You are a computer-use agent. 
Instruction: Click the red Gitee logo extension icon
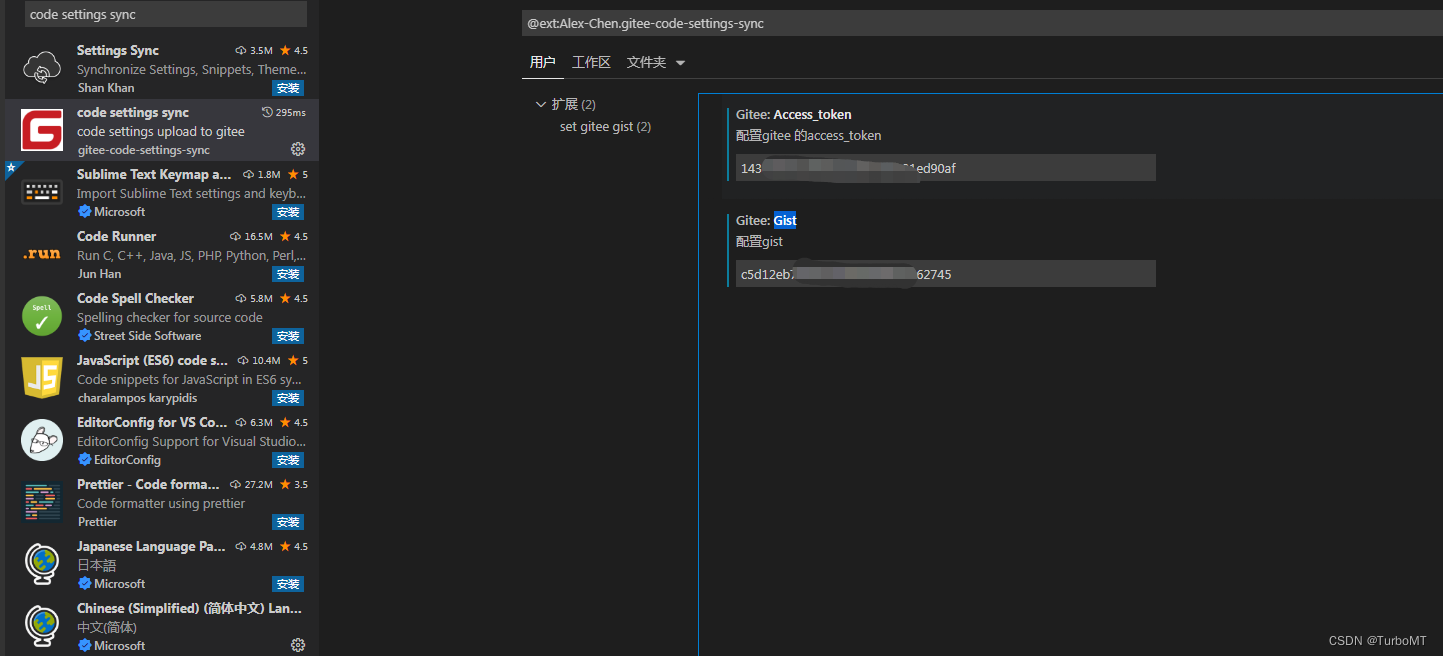point(43,130)
